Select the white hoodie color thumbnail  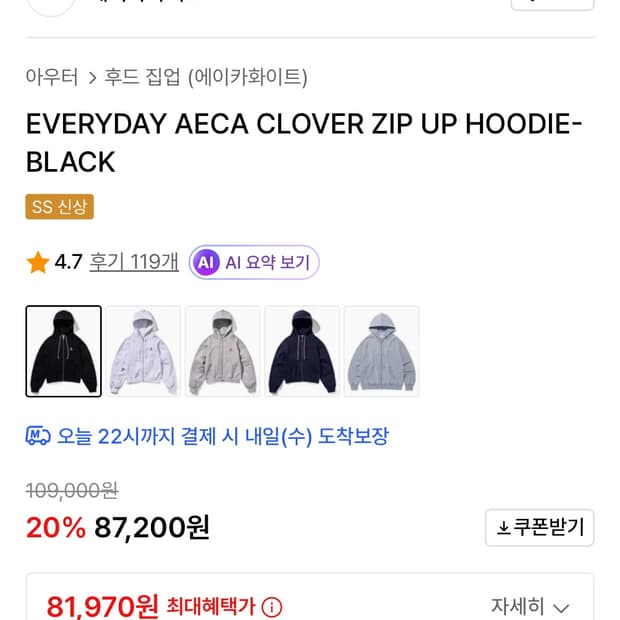coord(143,351)
